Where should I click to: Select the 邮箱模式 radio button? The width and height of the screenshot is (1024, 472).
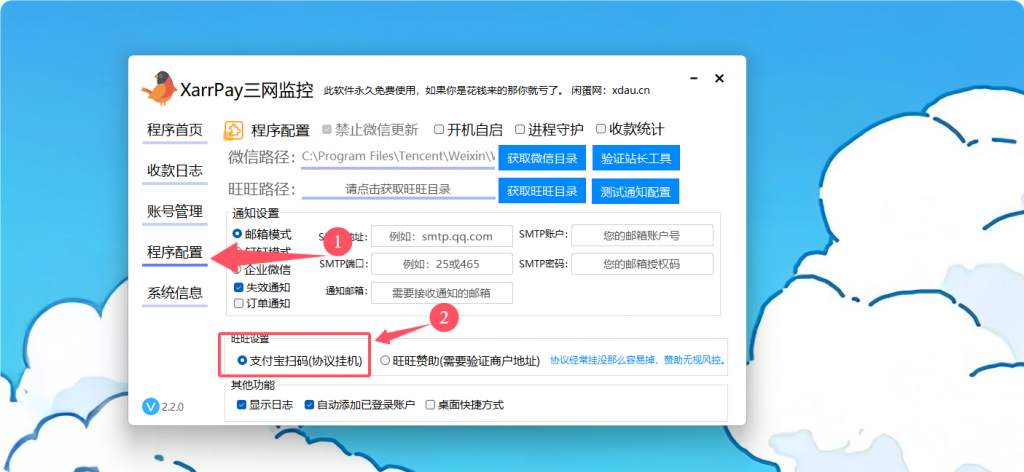click(x=237, y=233)
